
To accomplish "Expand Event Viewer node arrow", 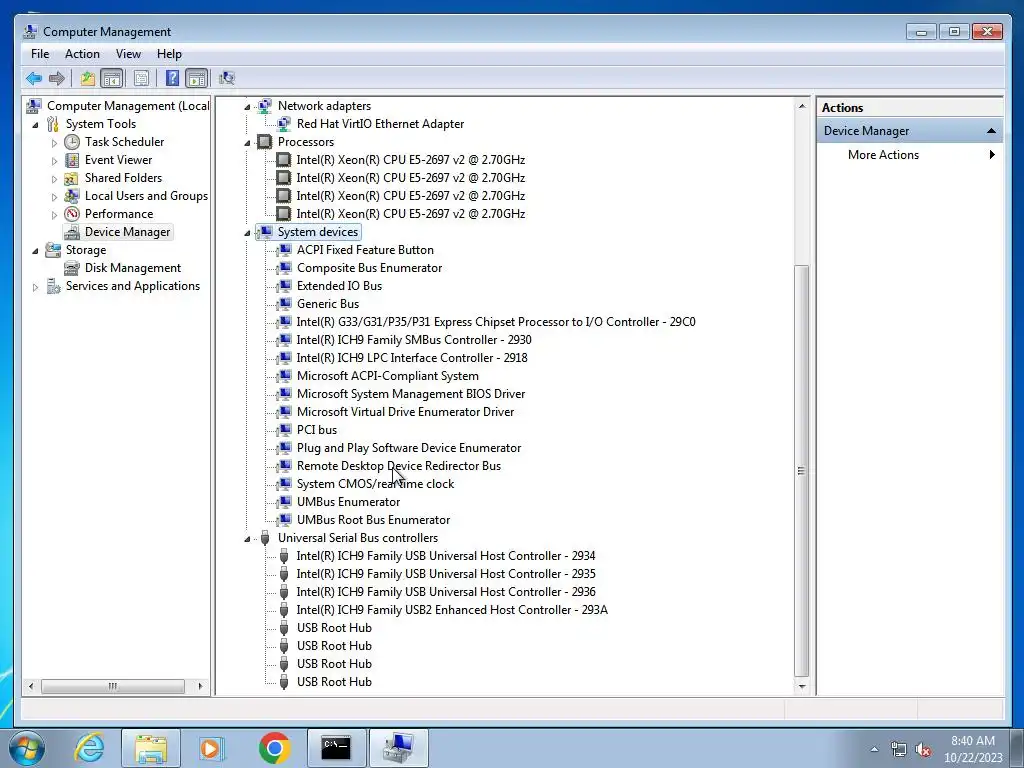I will point(54,161).
